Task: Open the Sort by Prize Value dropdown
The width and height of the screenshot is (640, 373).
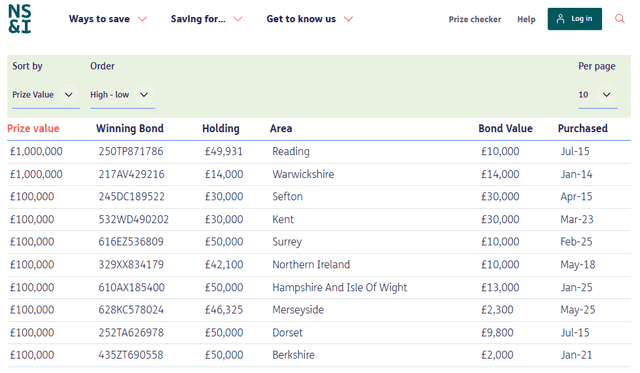Action: [x=46, y=95]
